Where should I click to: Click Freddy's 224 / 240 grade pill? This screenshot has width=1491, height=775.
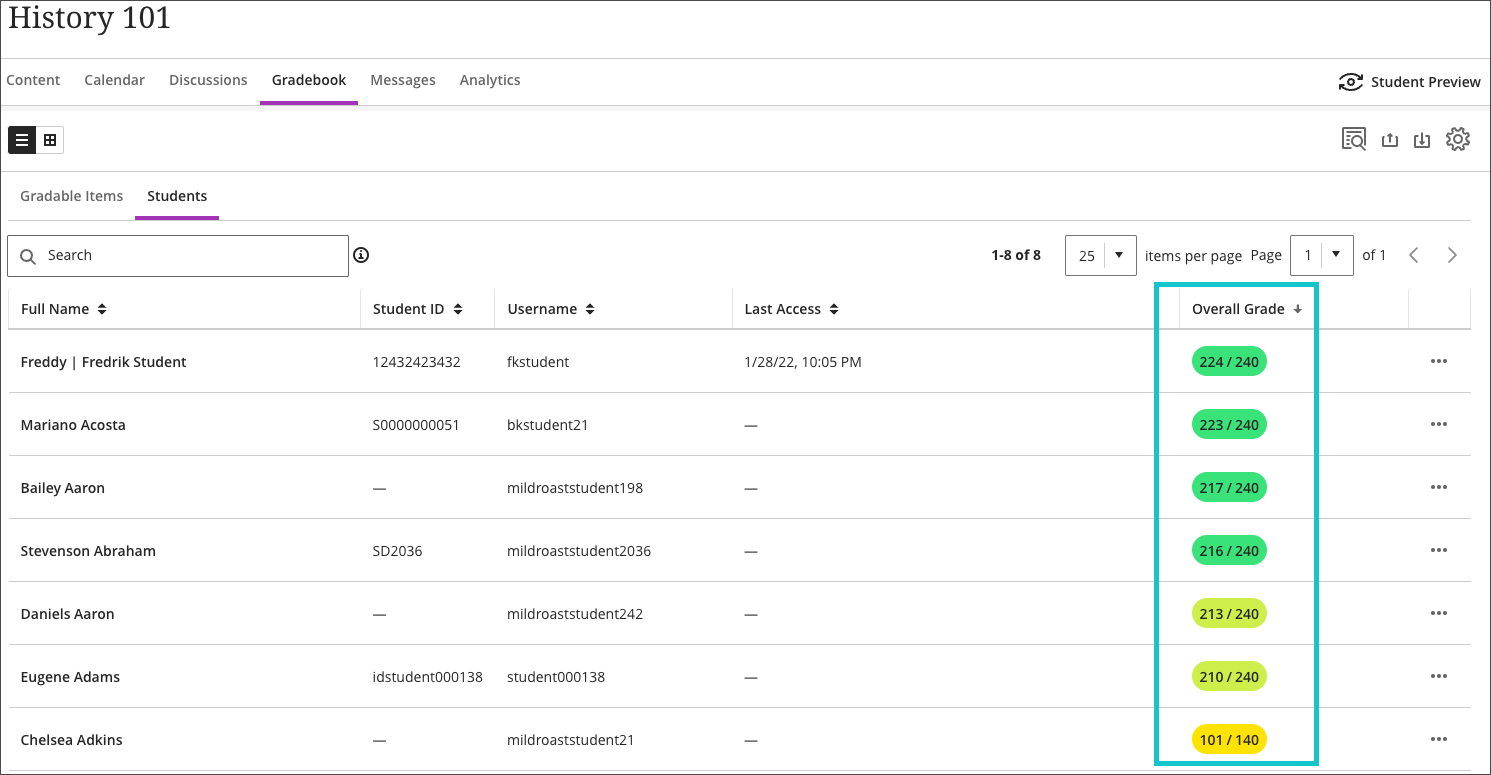(x=1229, y=362)
